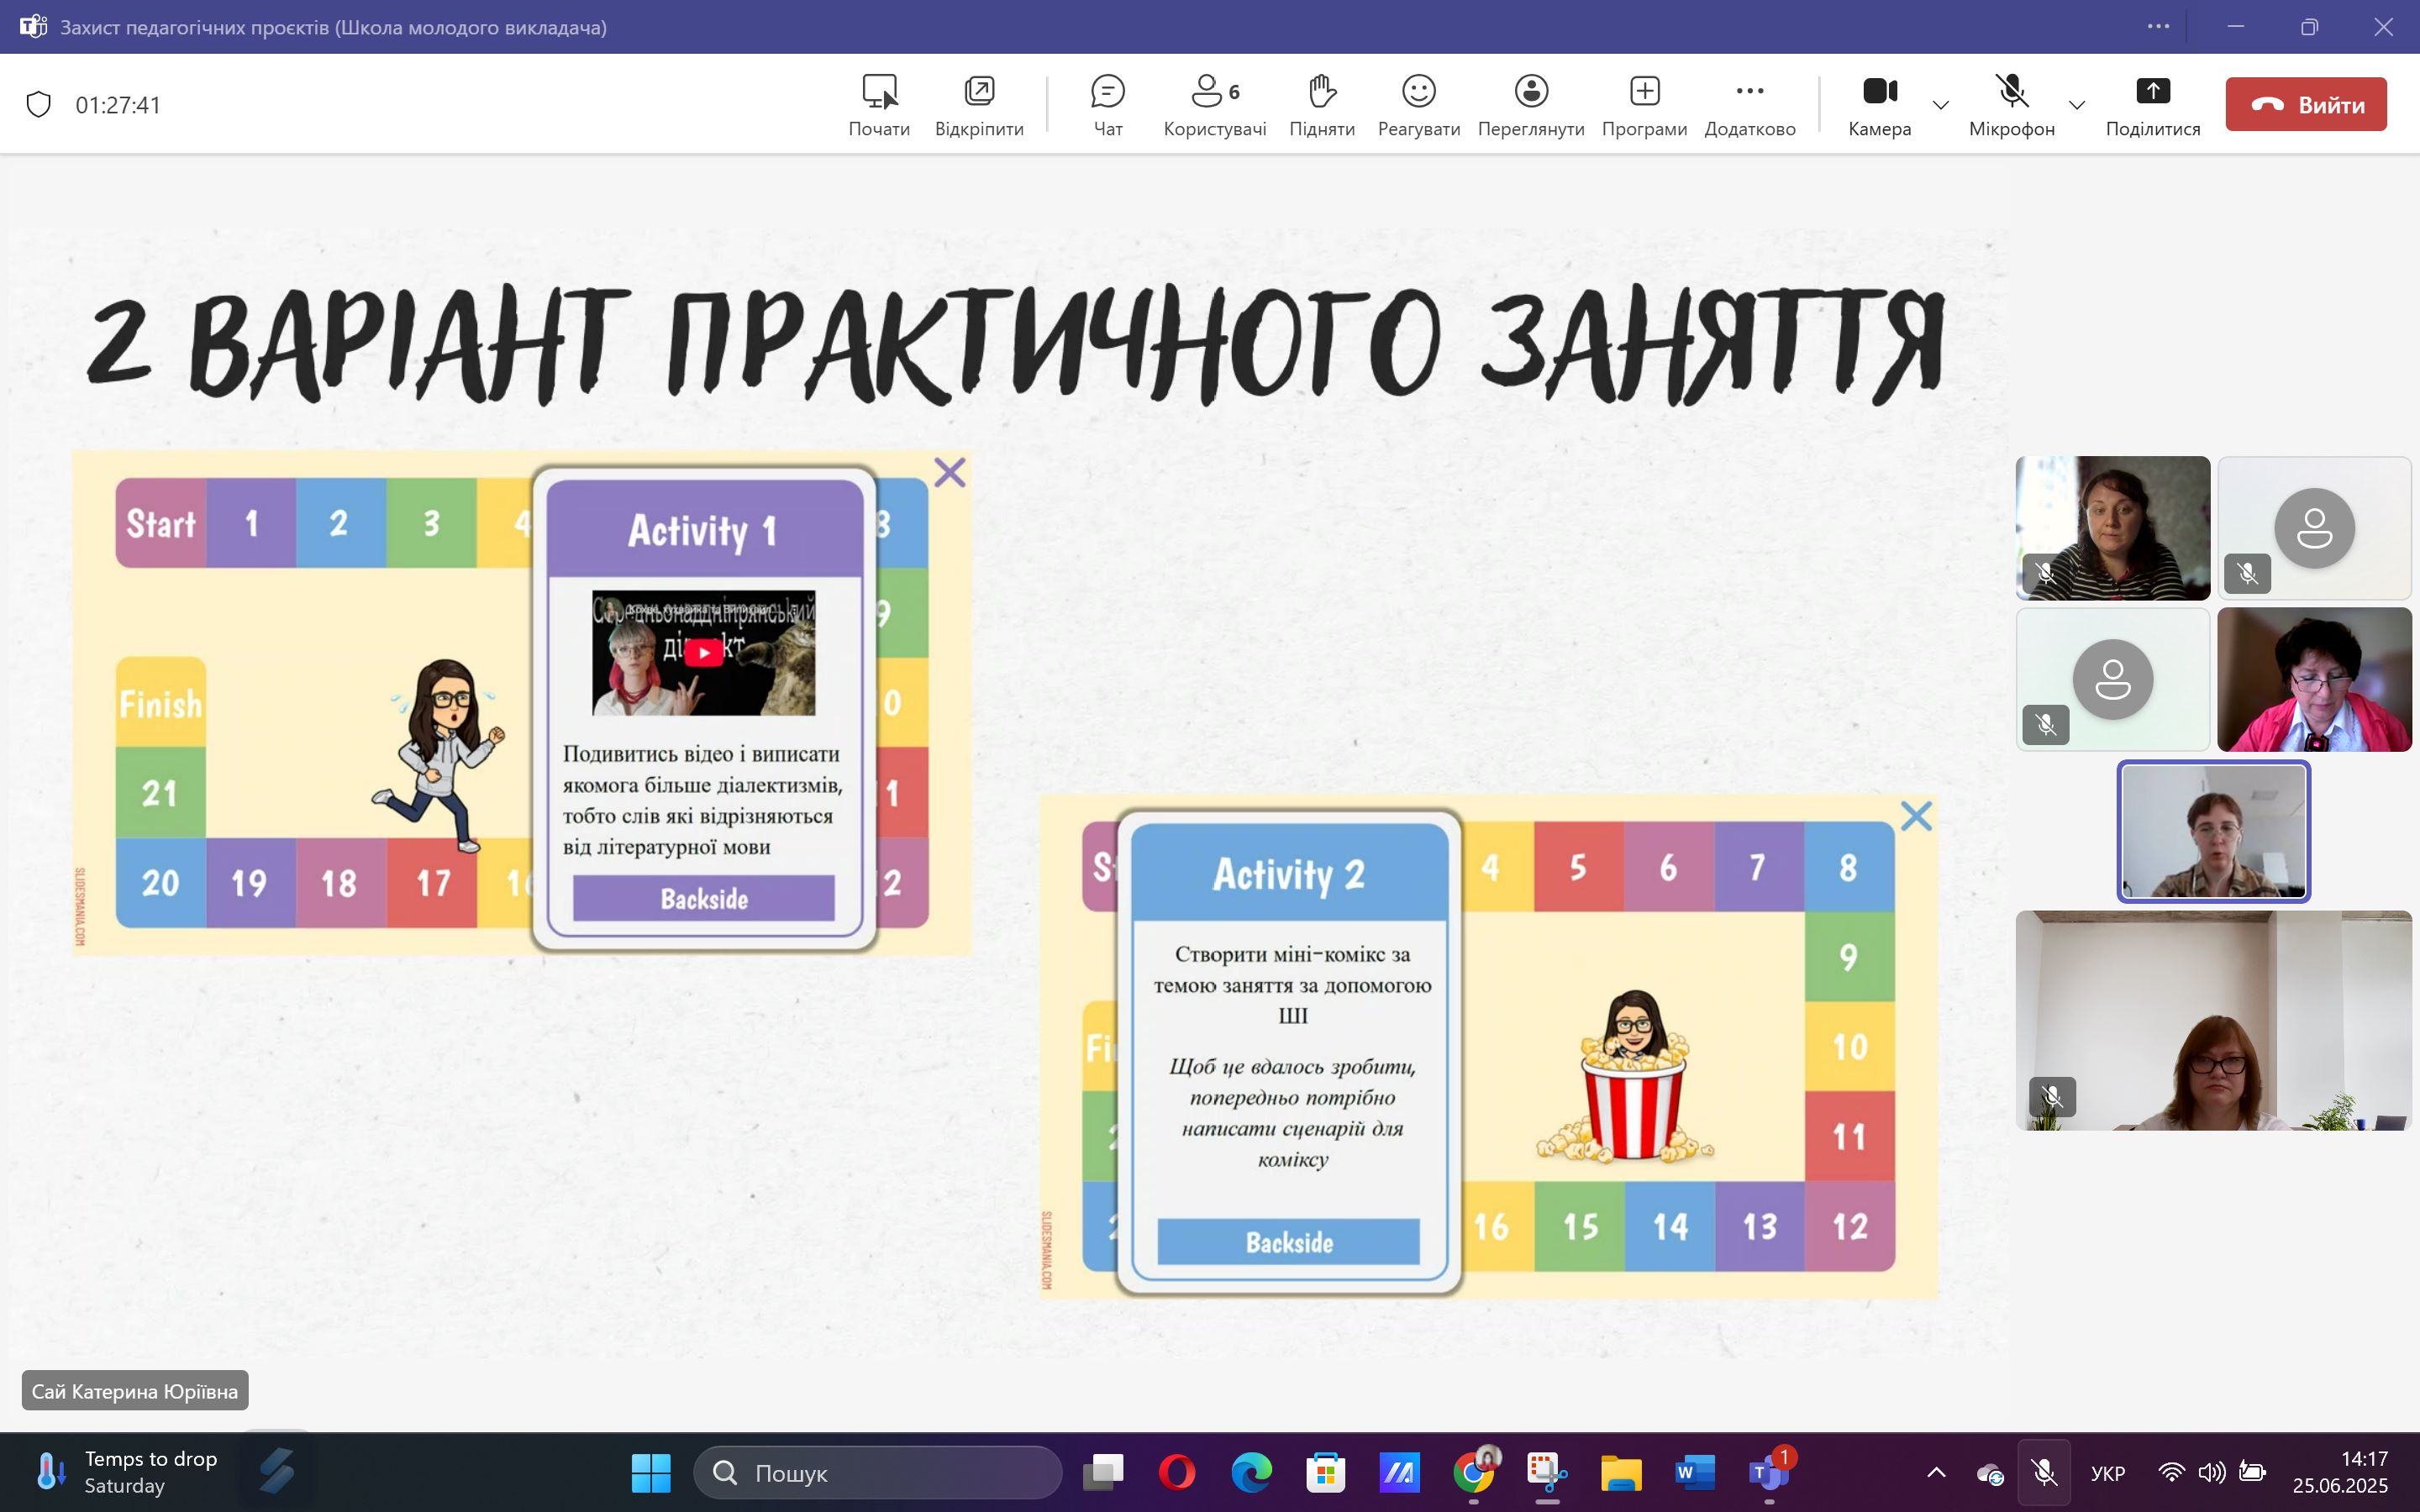Viewport: 2420px width, 1512px height.
Task: Expand the microphone options dropdown arrow
Action: (x=2076, y=105)
